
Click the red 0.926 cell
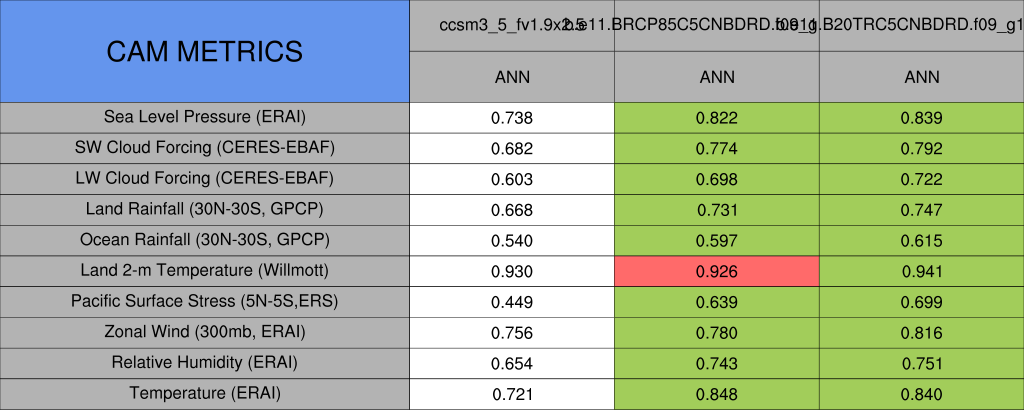coord(716,271)
